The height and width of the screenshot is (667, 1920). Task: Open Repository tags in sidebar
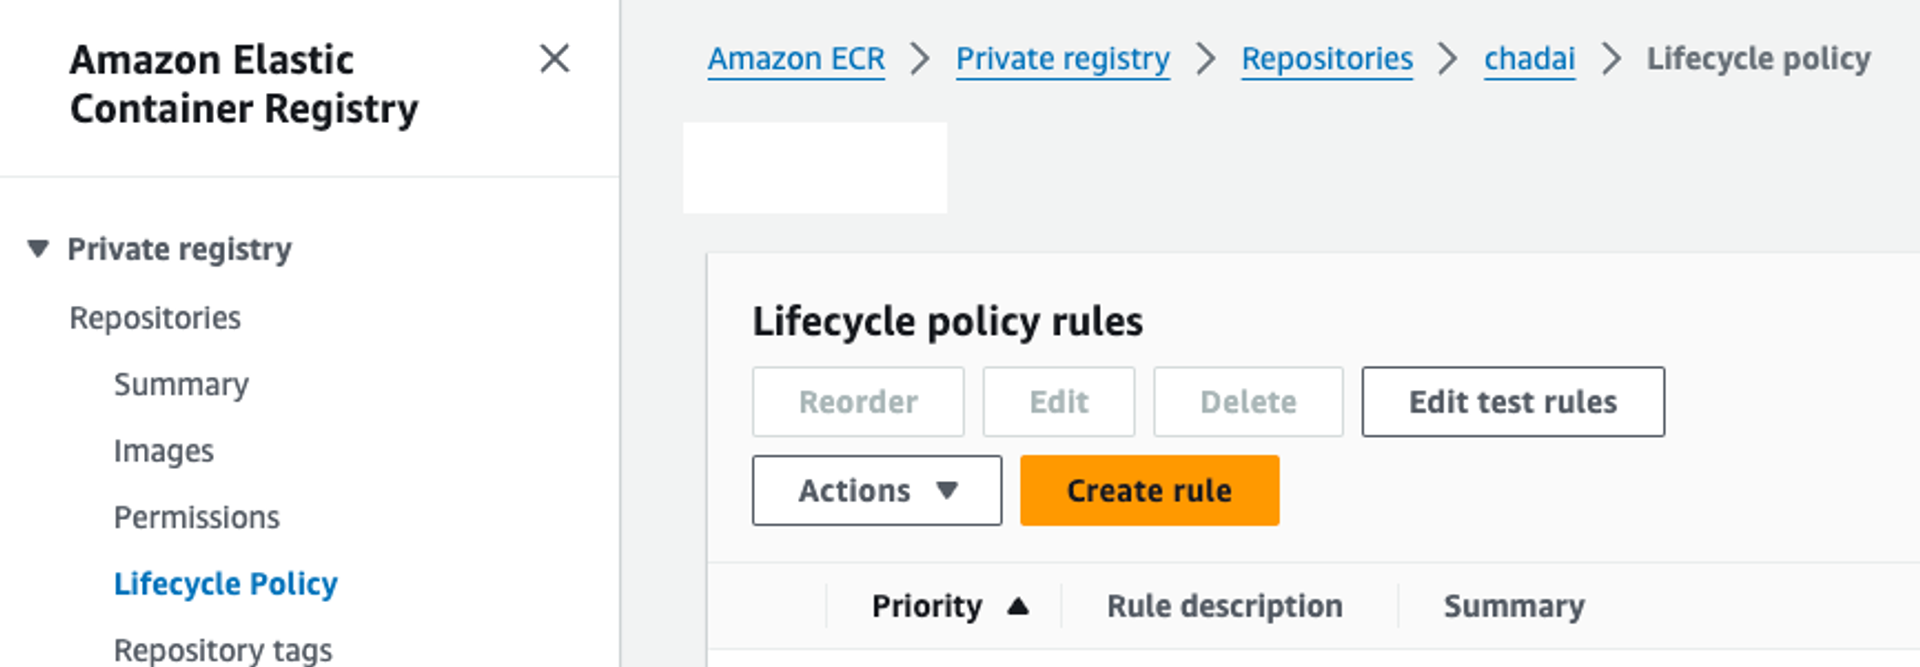coord(222,649)
